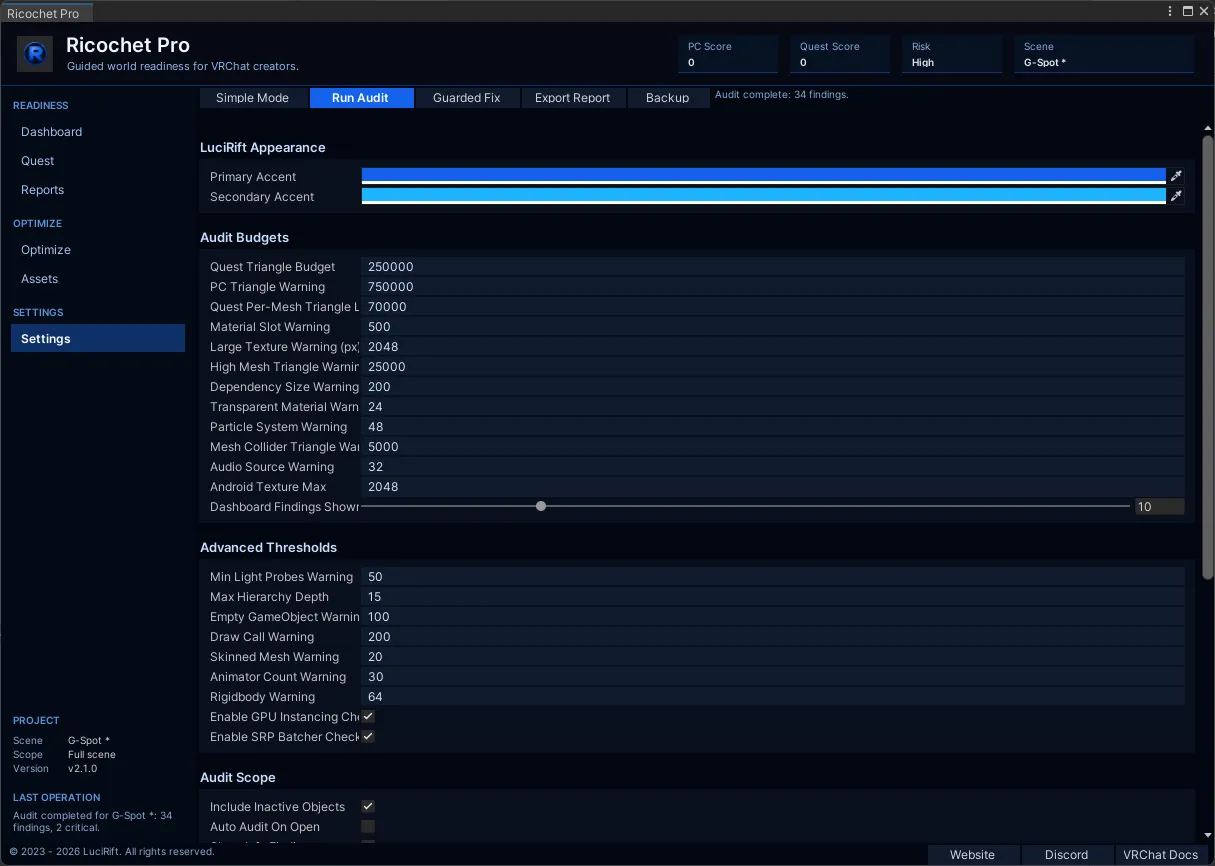Open VRChat Docs
Screen dimensions: 1215x866
1160,855
